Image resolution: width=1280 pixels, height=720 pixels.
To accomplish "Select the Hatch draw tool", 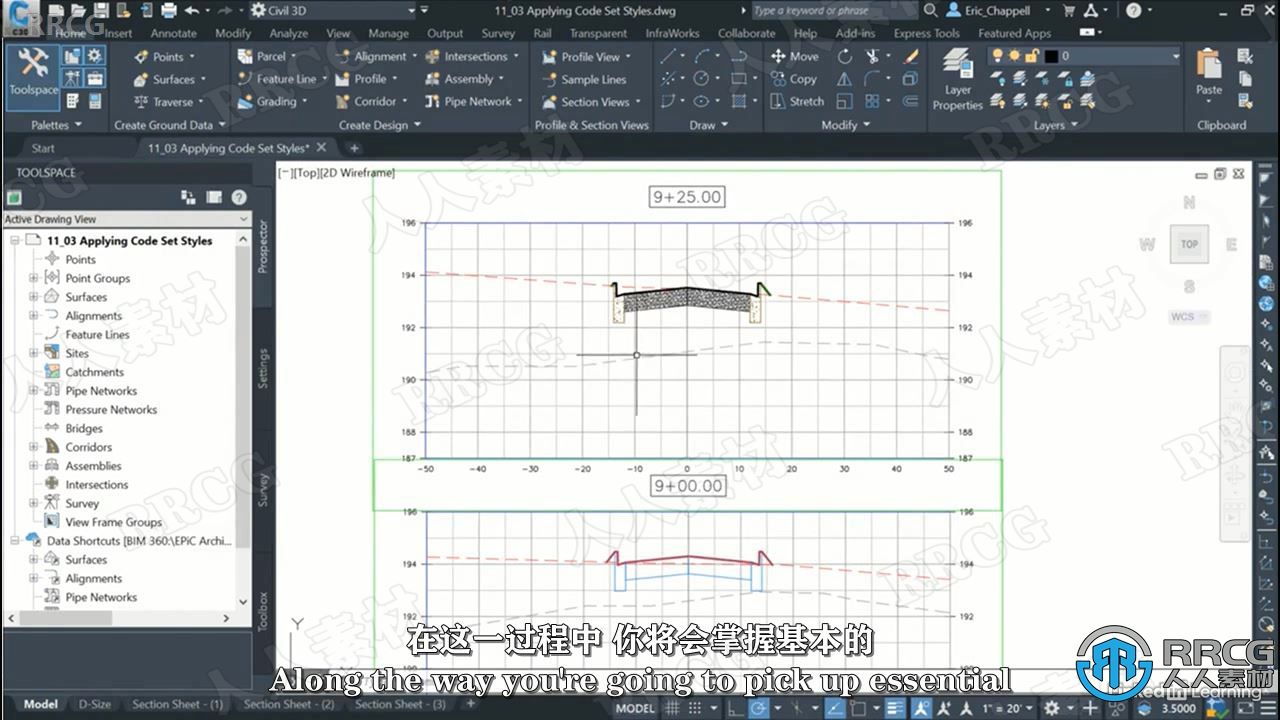I will pyautogui.click(x=739, y=101).
